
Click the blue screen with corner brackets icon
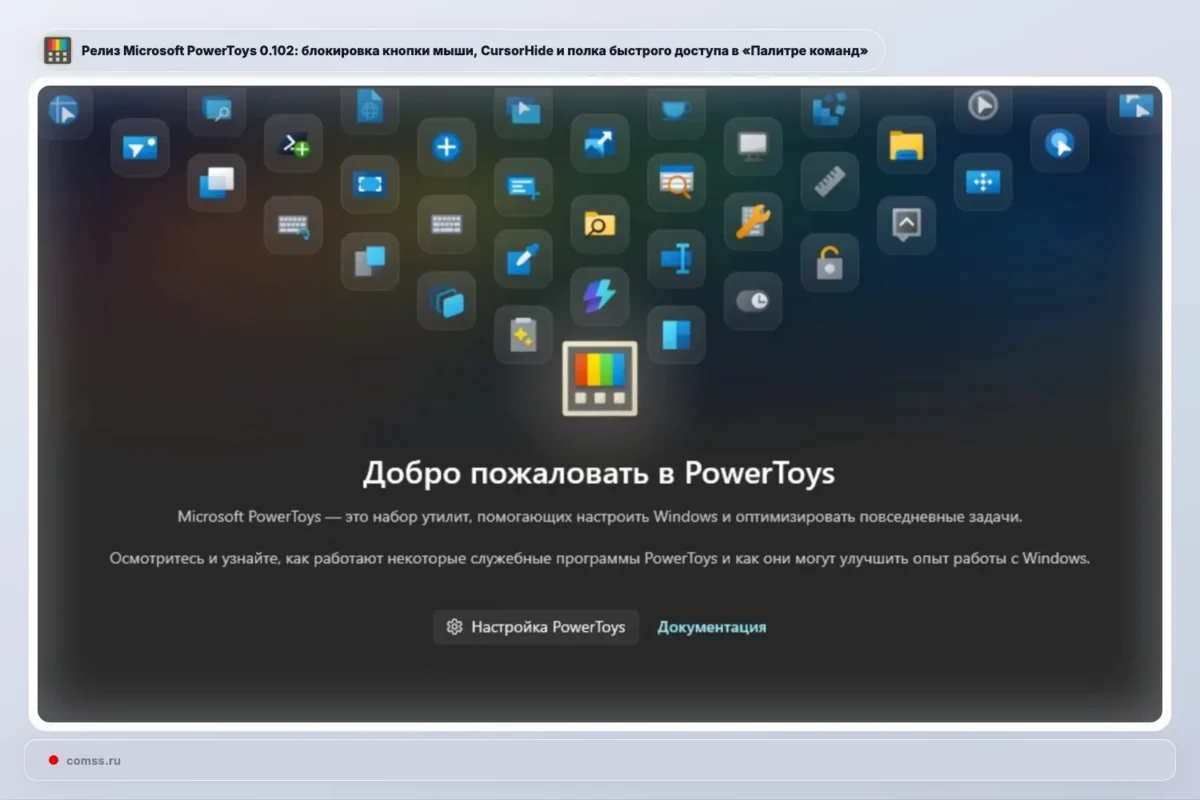click(370, 184)
